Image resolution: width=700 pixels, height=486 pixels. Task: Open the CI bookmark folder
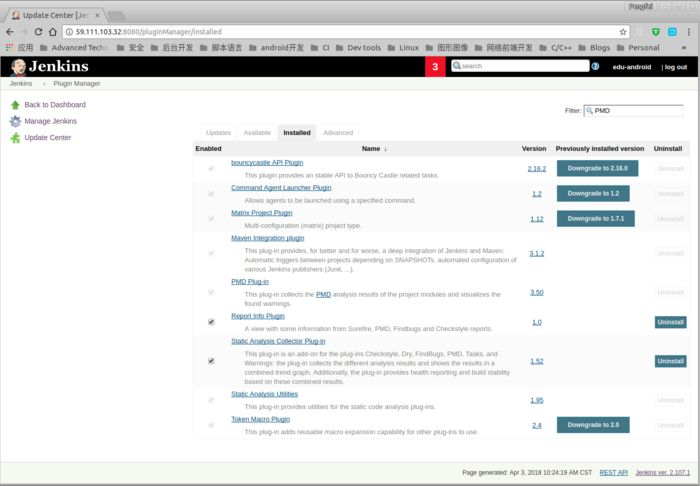[320, 47]
